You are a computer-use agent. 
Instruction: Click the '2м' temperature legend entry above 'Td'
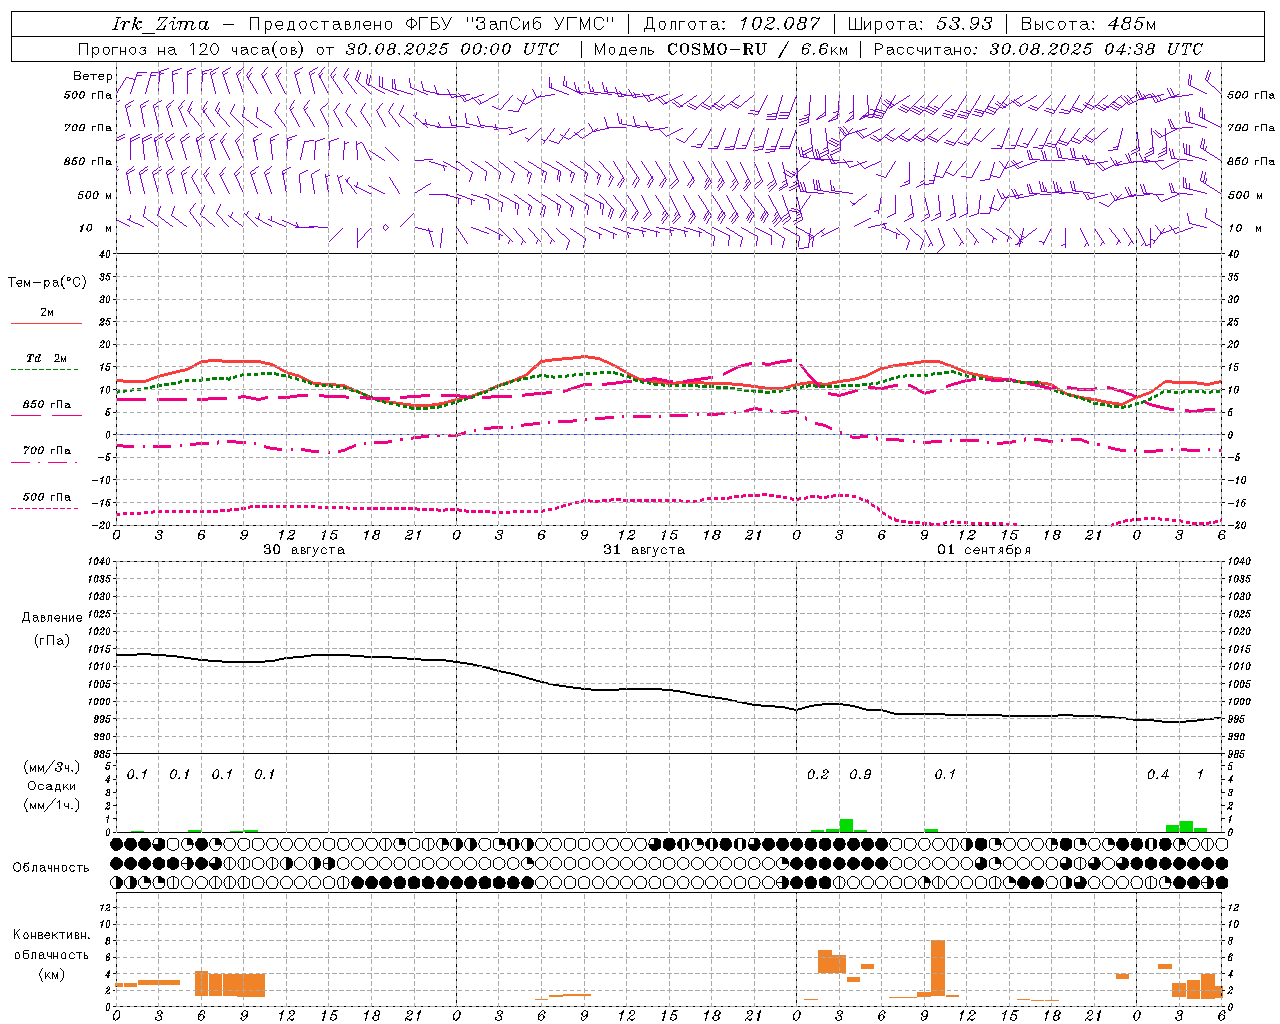pos(47,313)
